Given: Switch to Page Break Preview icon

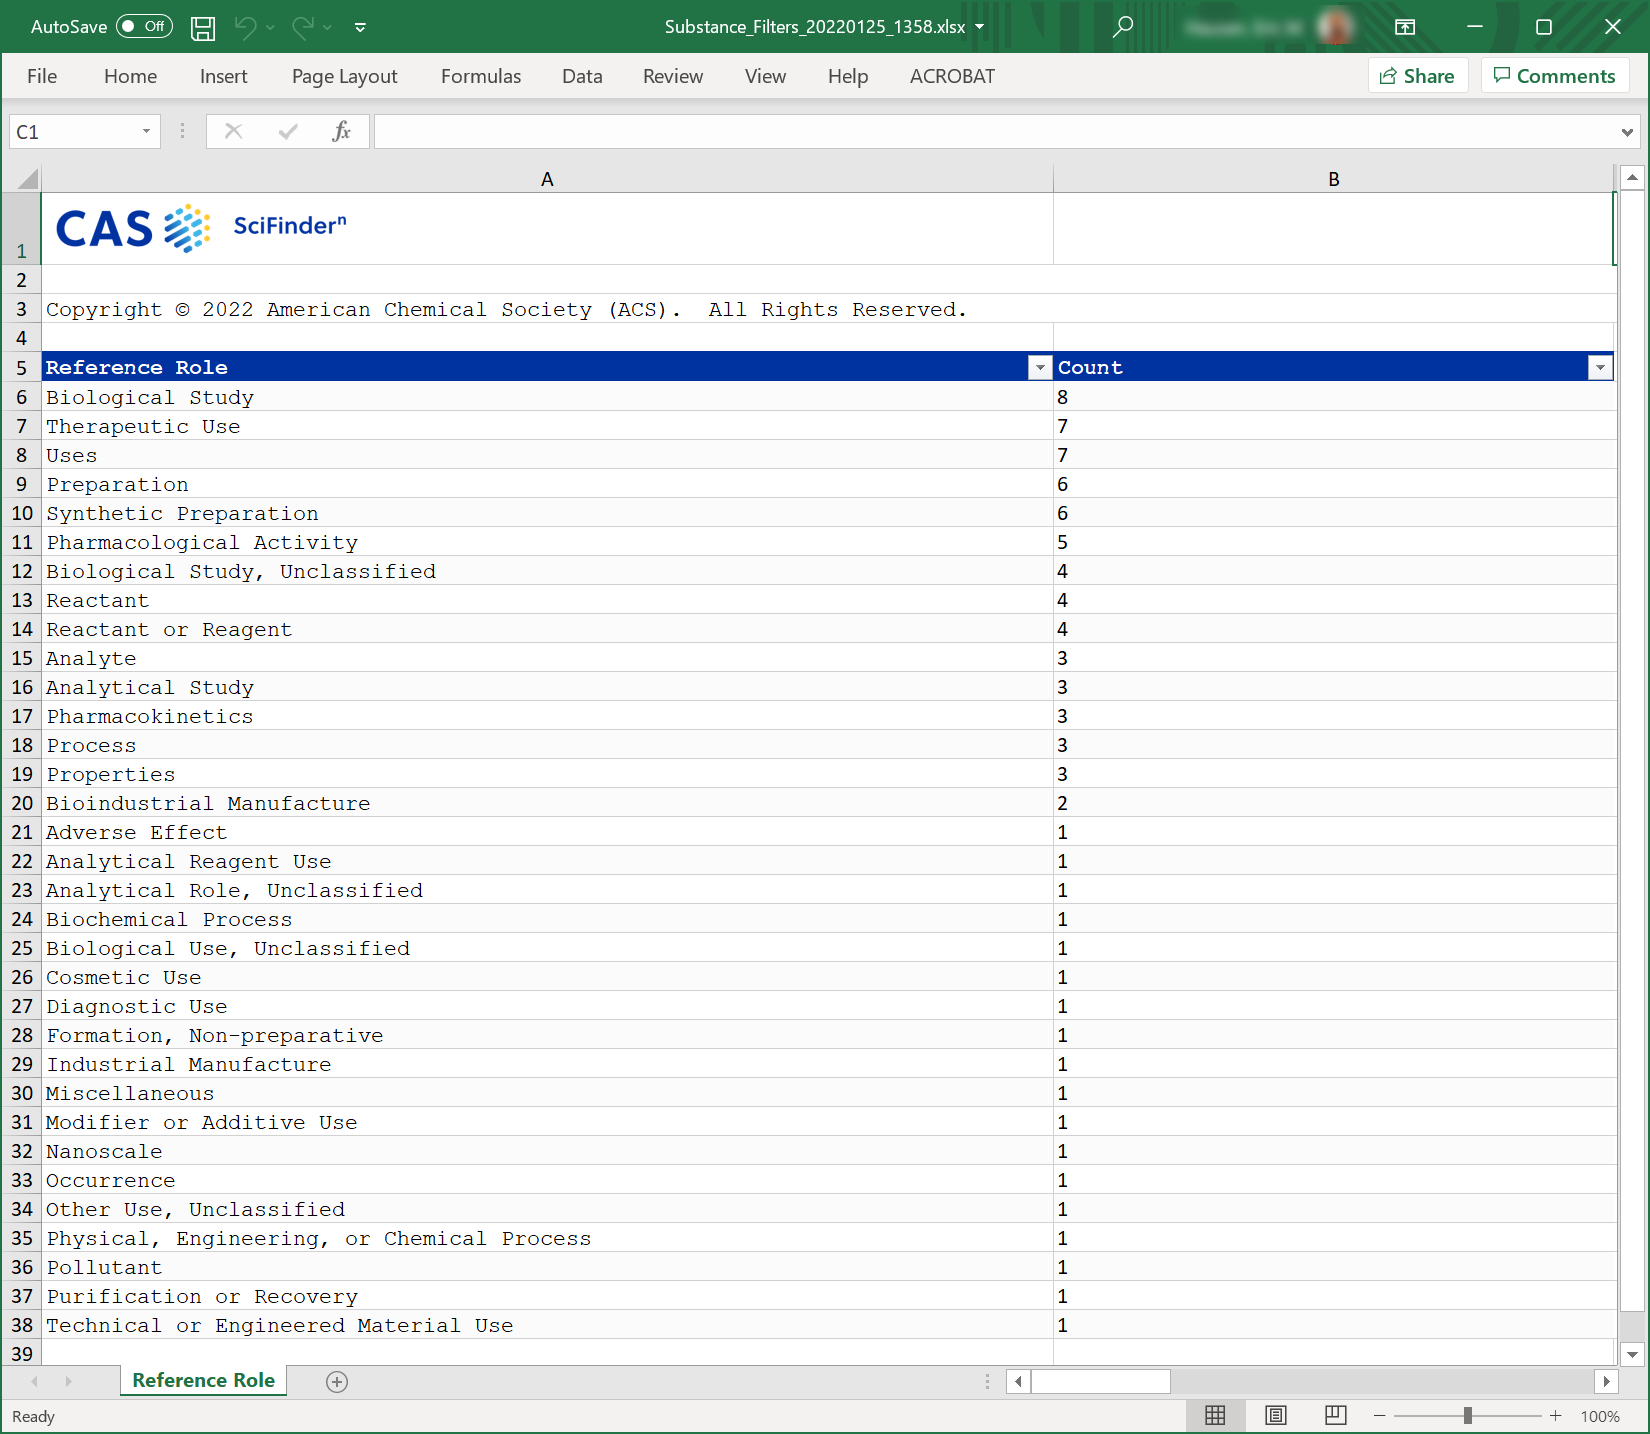Looking at the screenshot, I should [x=1335, y=1416].
